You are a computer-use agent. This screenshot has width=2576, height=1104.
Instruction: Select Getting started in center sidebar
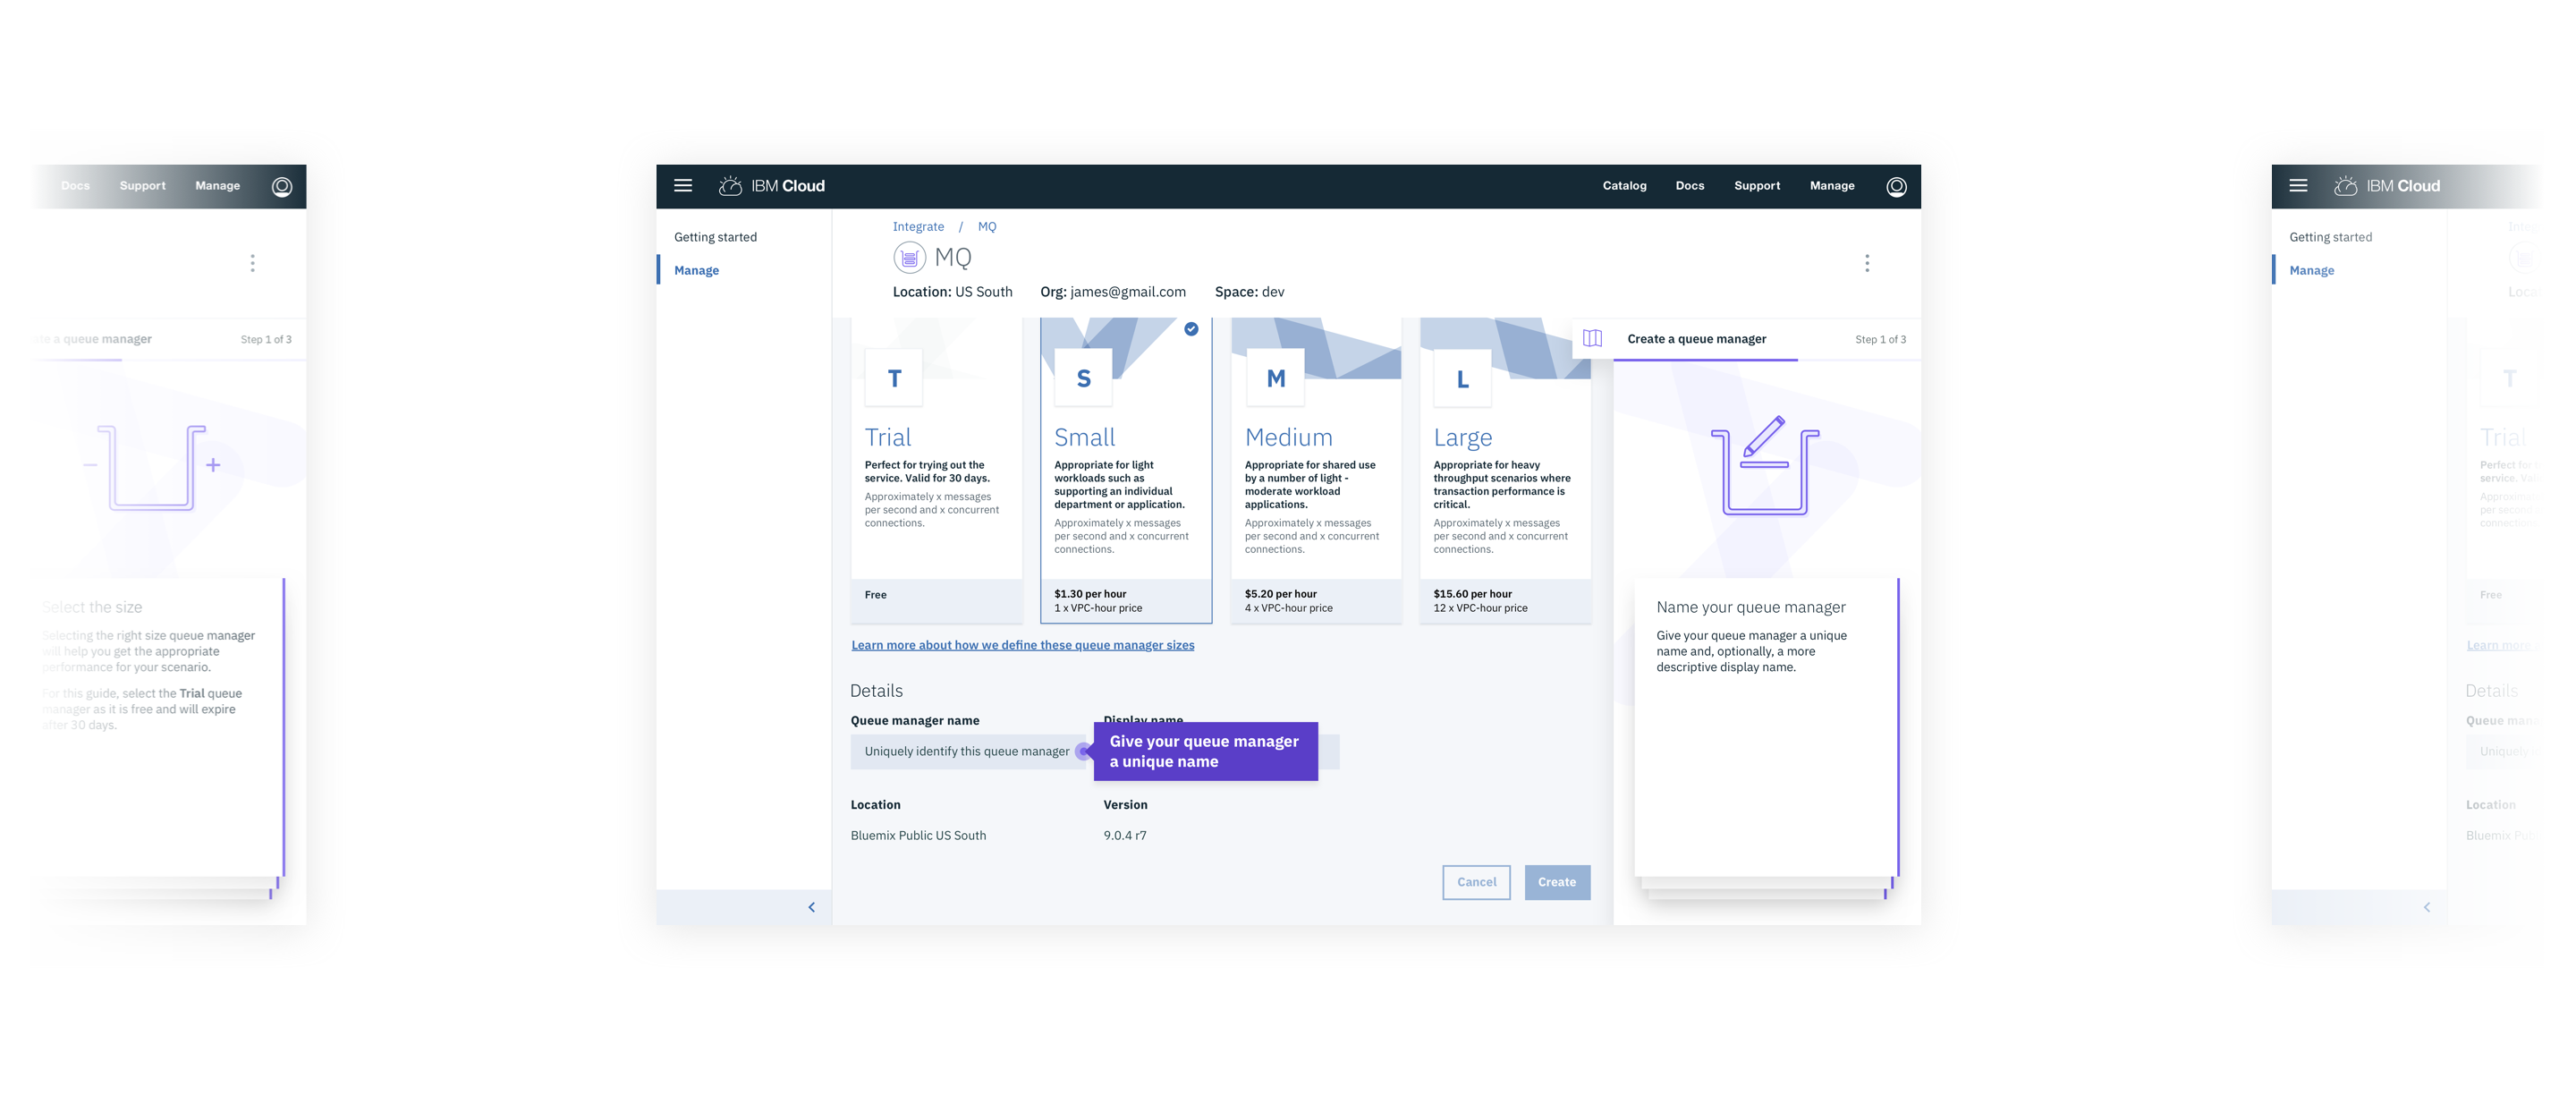[716, 237]
